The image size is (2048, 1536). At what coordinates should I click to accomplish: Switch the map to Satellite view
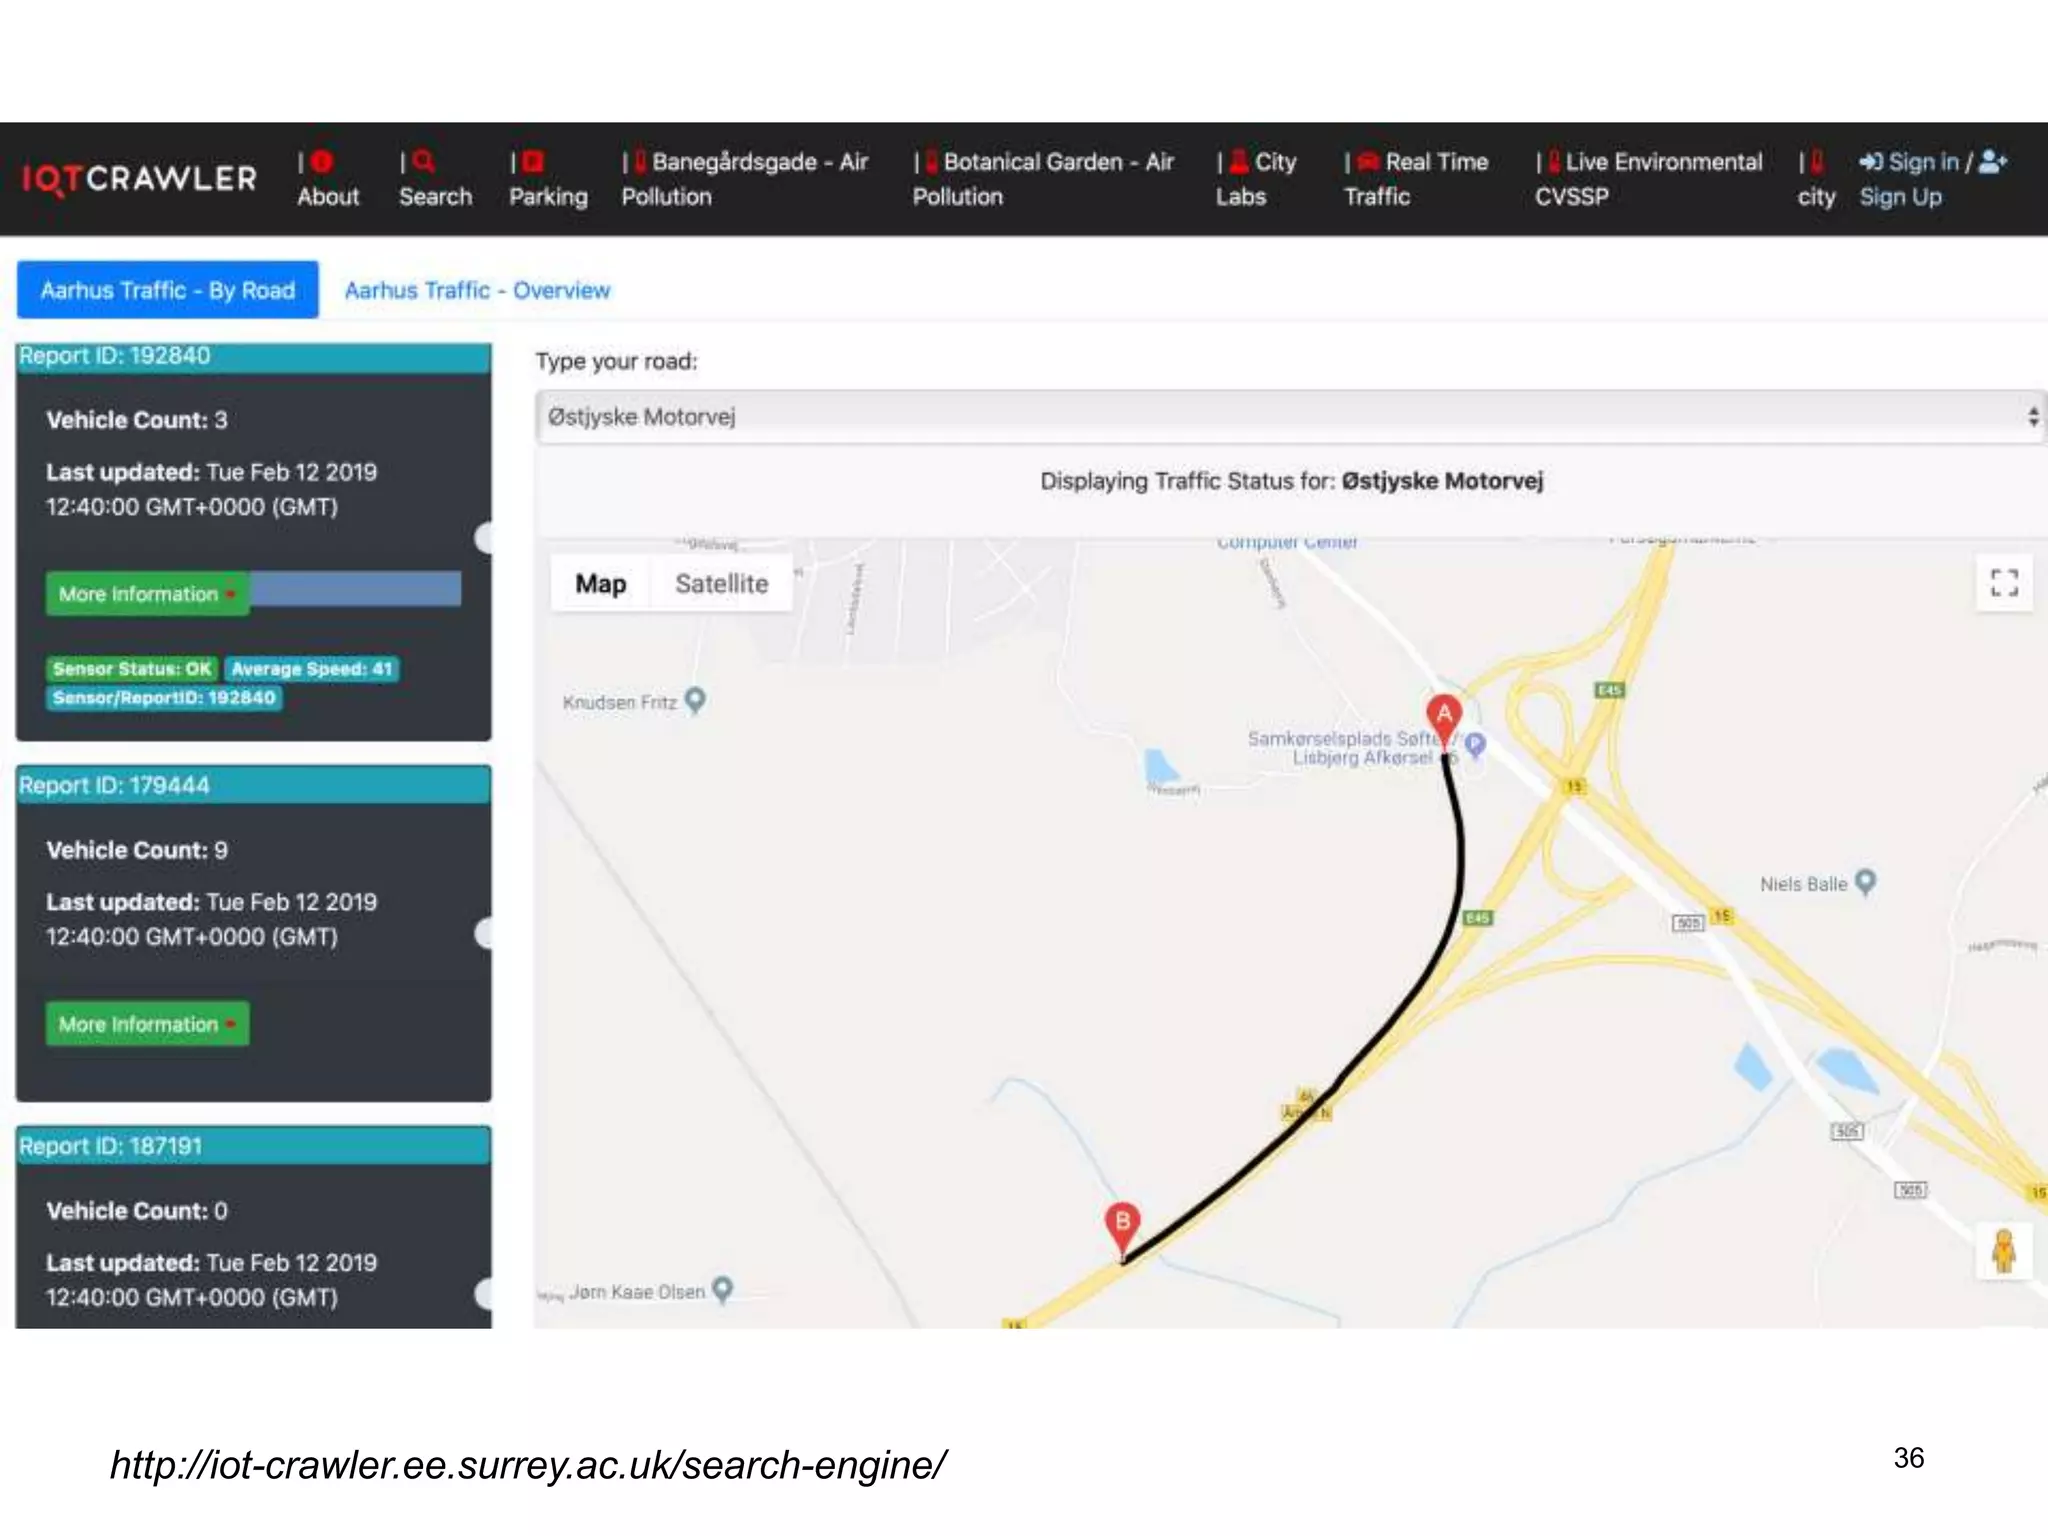pyautogui.click(x=721, y=584)
